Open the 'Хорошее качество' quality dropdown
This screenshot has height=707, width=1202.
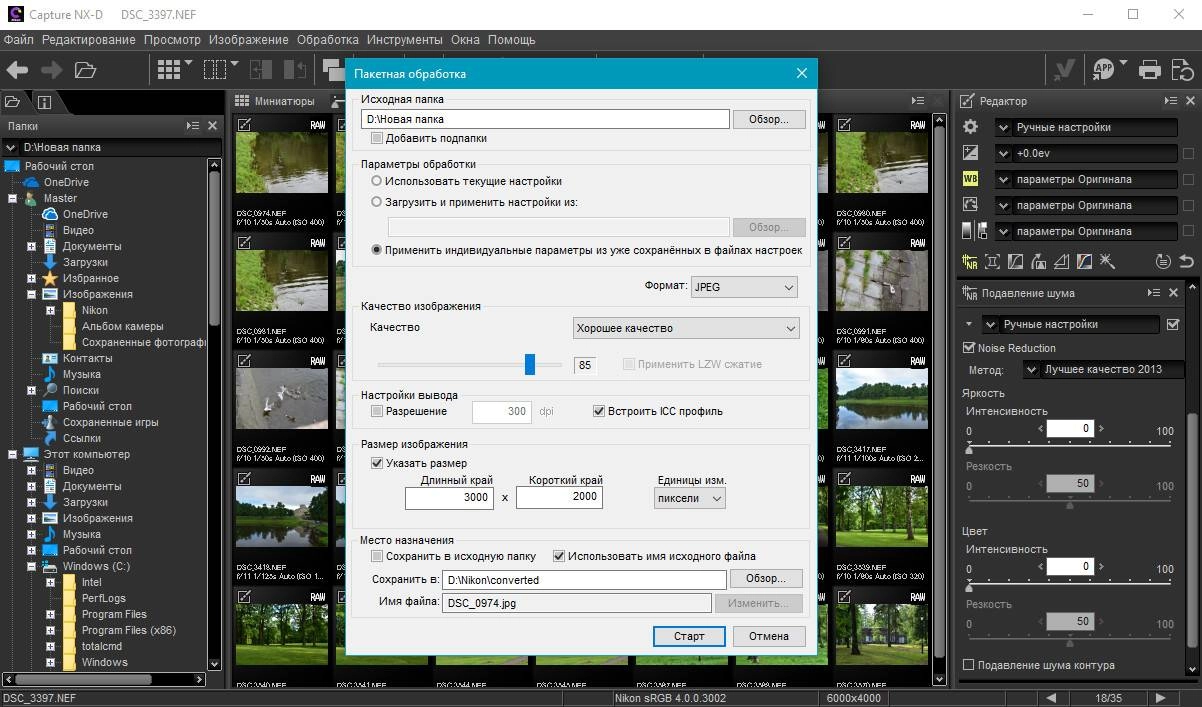[x=686, y=328]
